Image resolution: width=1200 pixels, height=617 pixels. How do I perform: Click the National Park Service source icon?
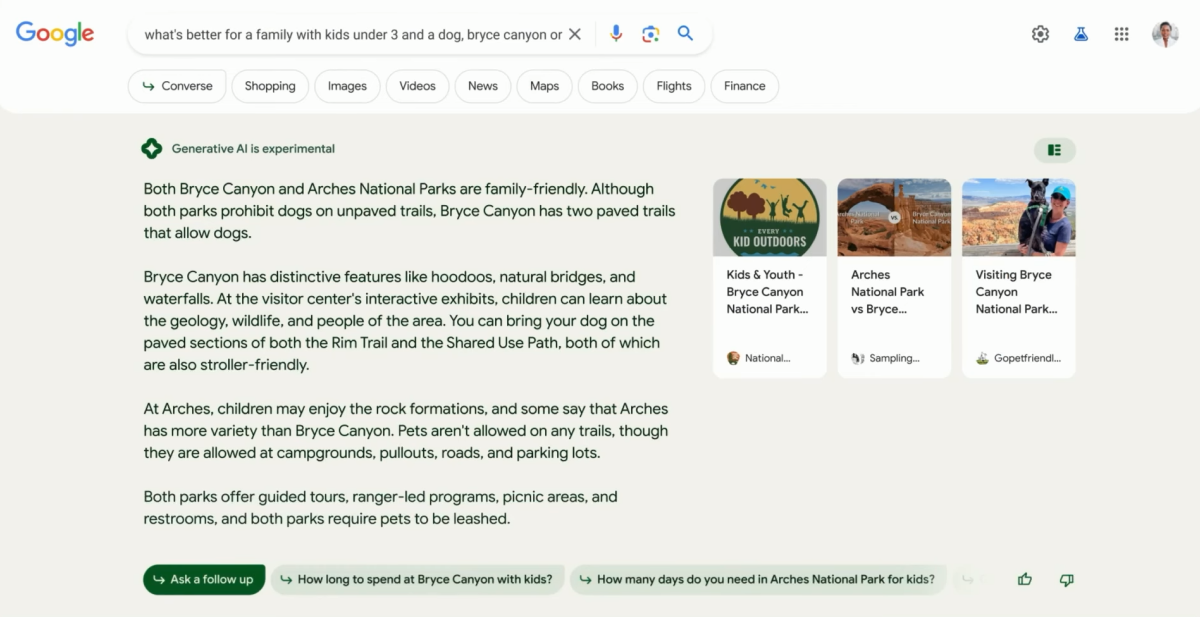click(x=734, y=358)
